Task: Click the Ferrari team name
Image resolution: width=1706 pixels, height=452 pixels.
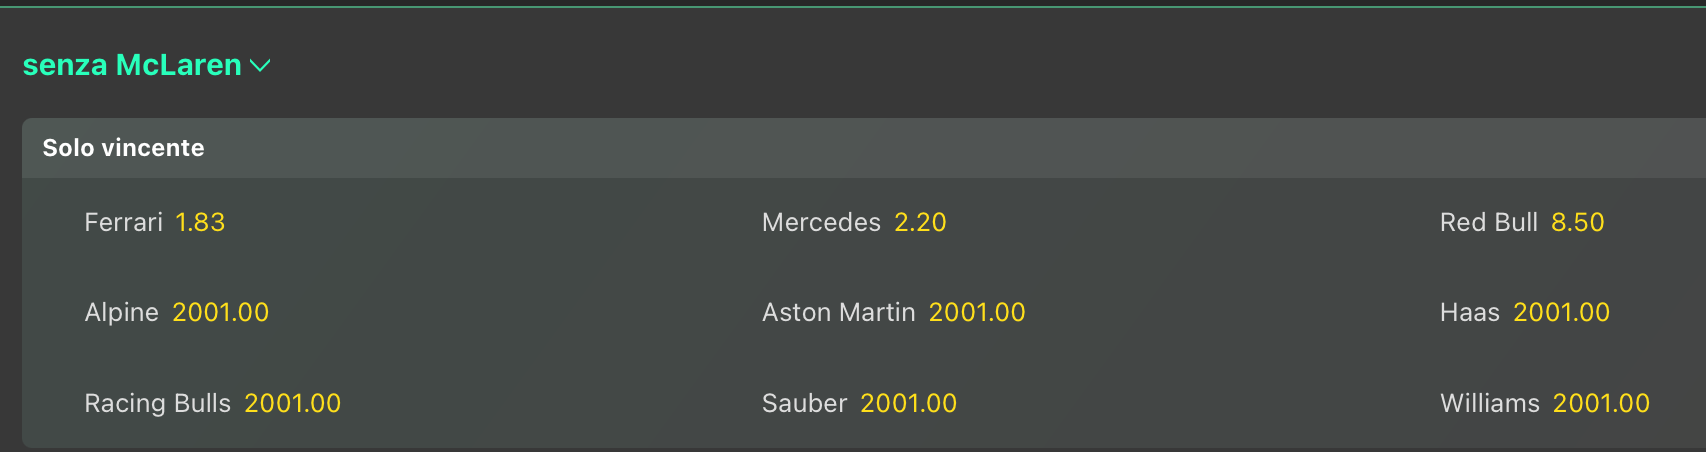Action: click(123, 222)
